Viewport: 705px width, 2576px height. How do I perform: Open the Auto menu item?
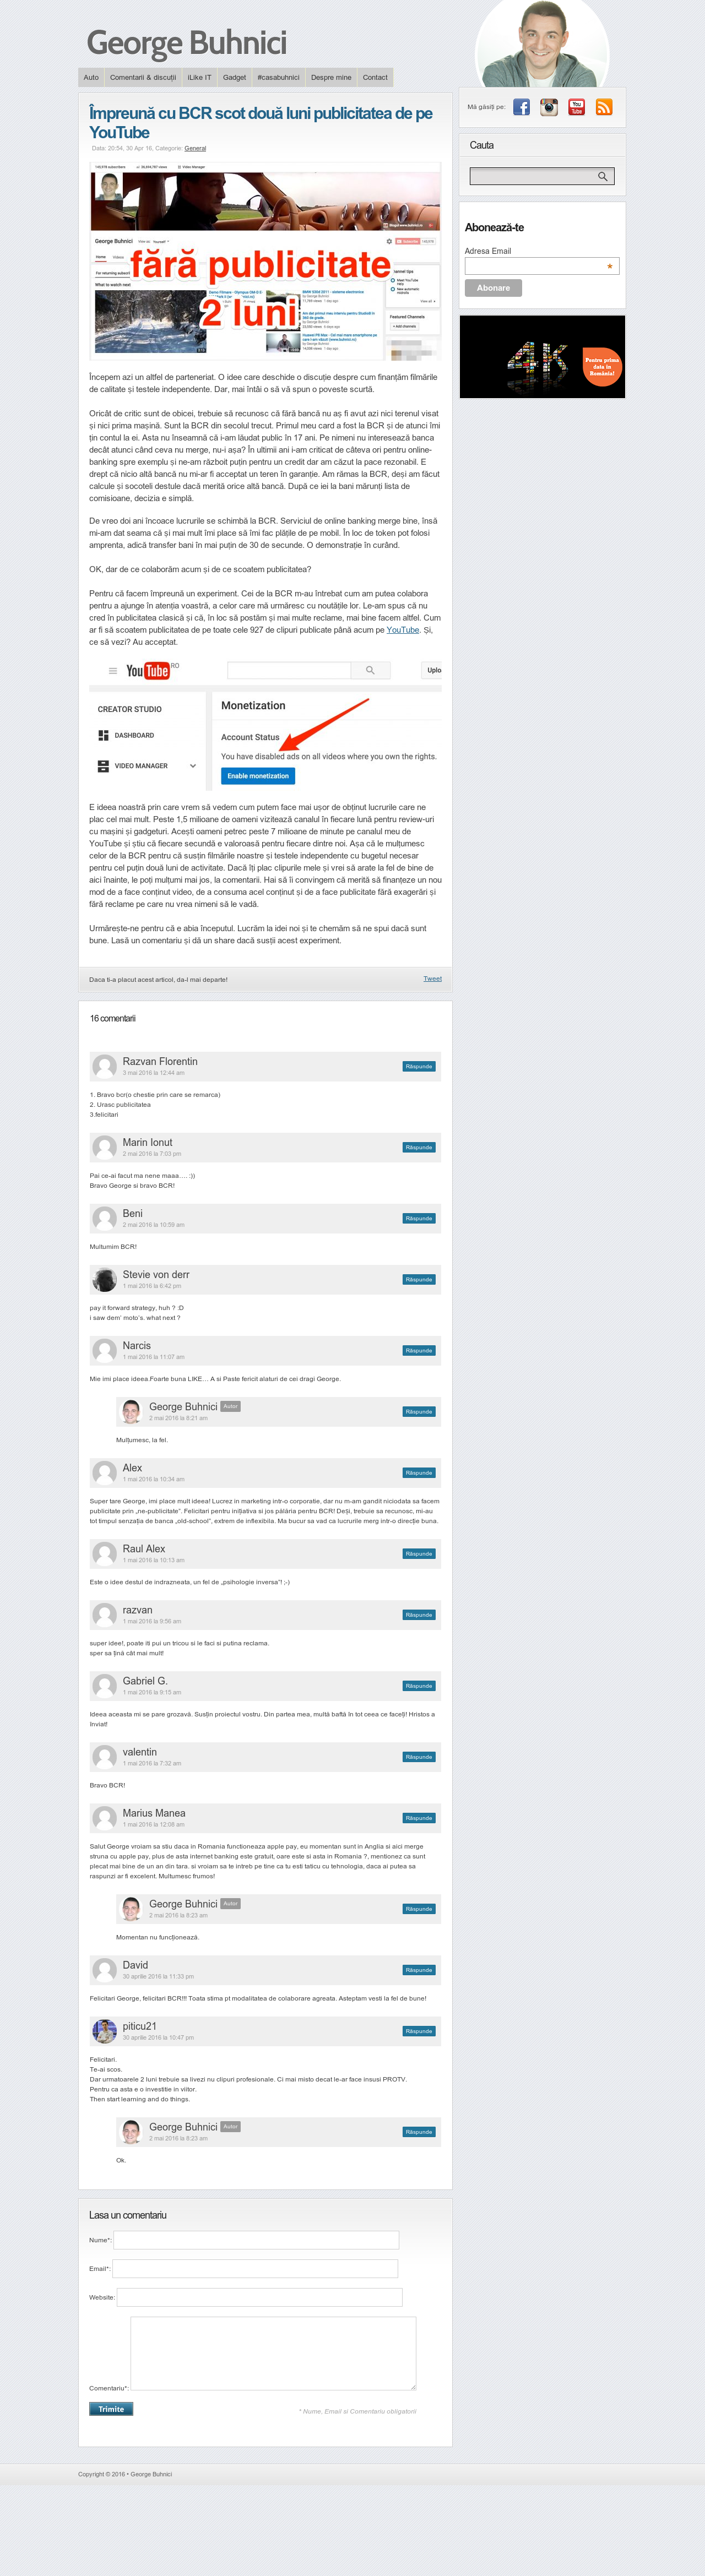(x=91, y=77)
